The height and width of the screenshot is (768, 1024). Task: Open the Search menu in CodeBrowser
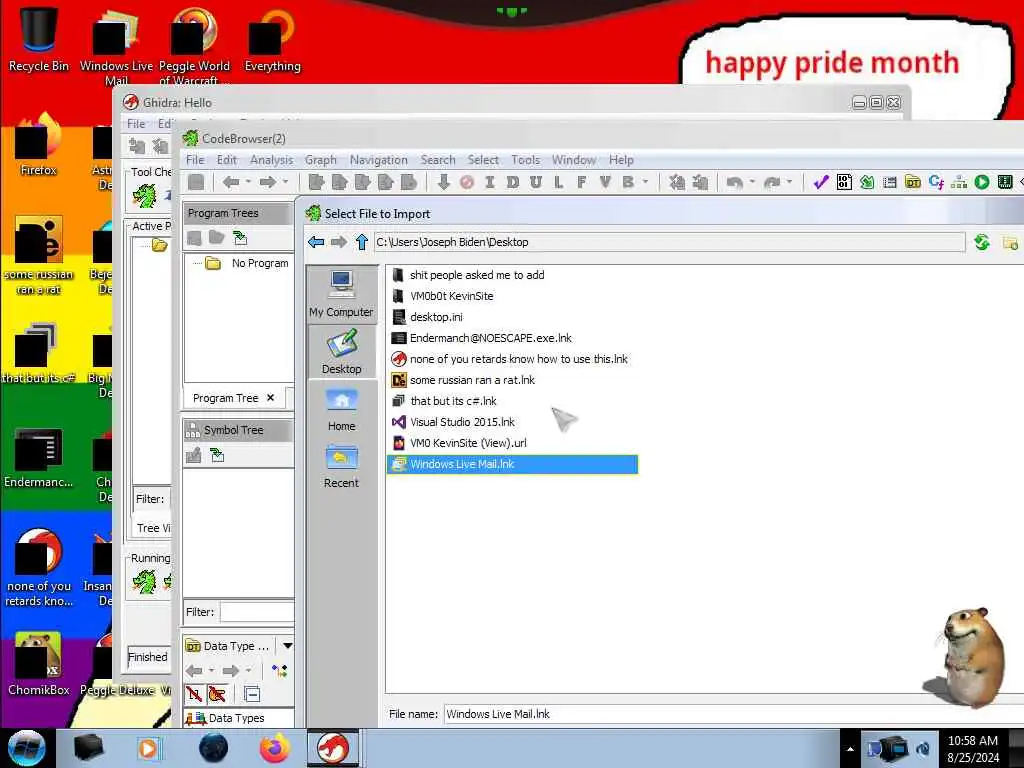438,160
